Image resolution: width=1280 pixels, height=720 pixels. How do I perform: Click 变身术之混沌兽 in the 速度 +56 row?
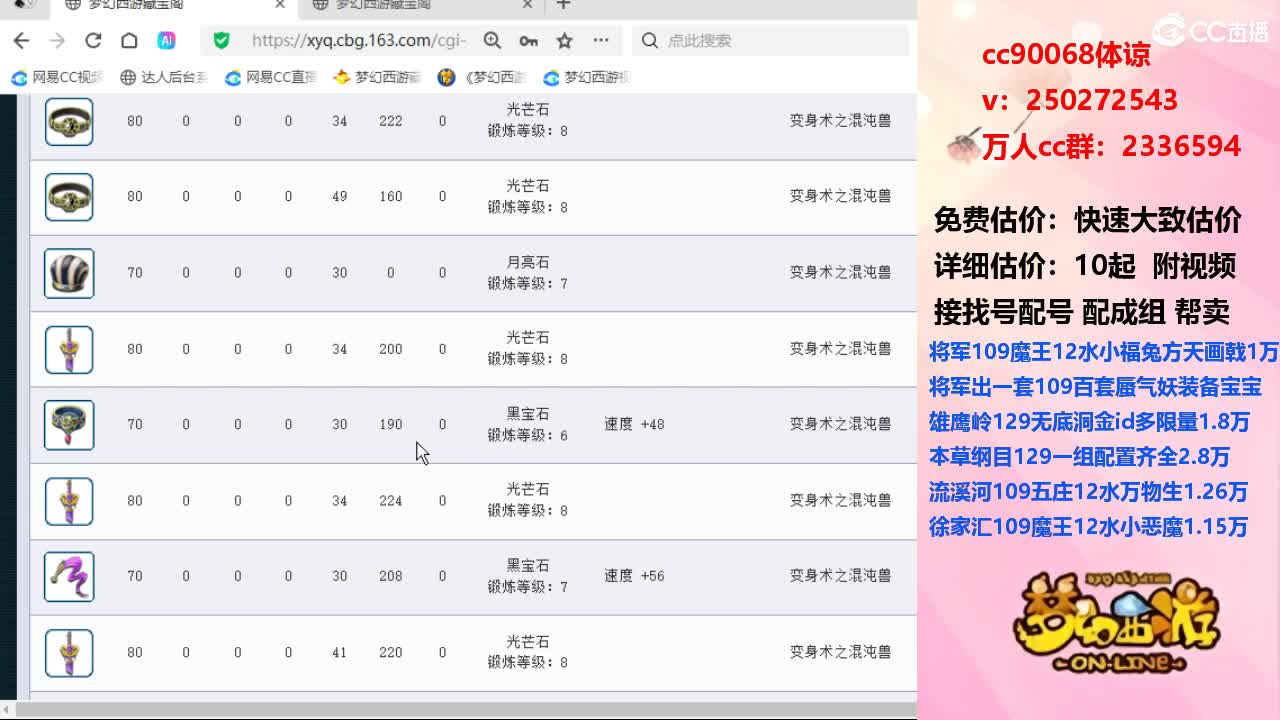click(840, 577)
